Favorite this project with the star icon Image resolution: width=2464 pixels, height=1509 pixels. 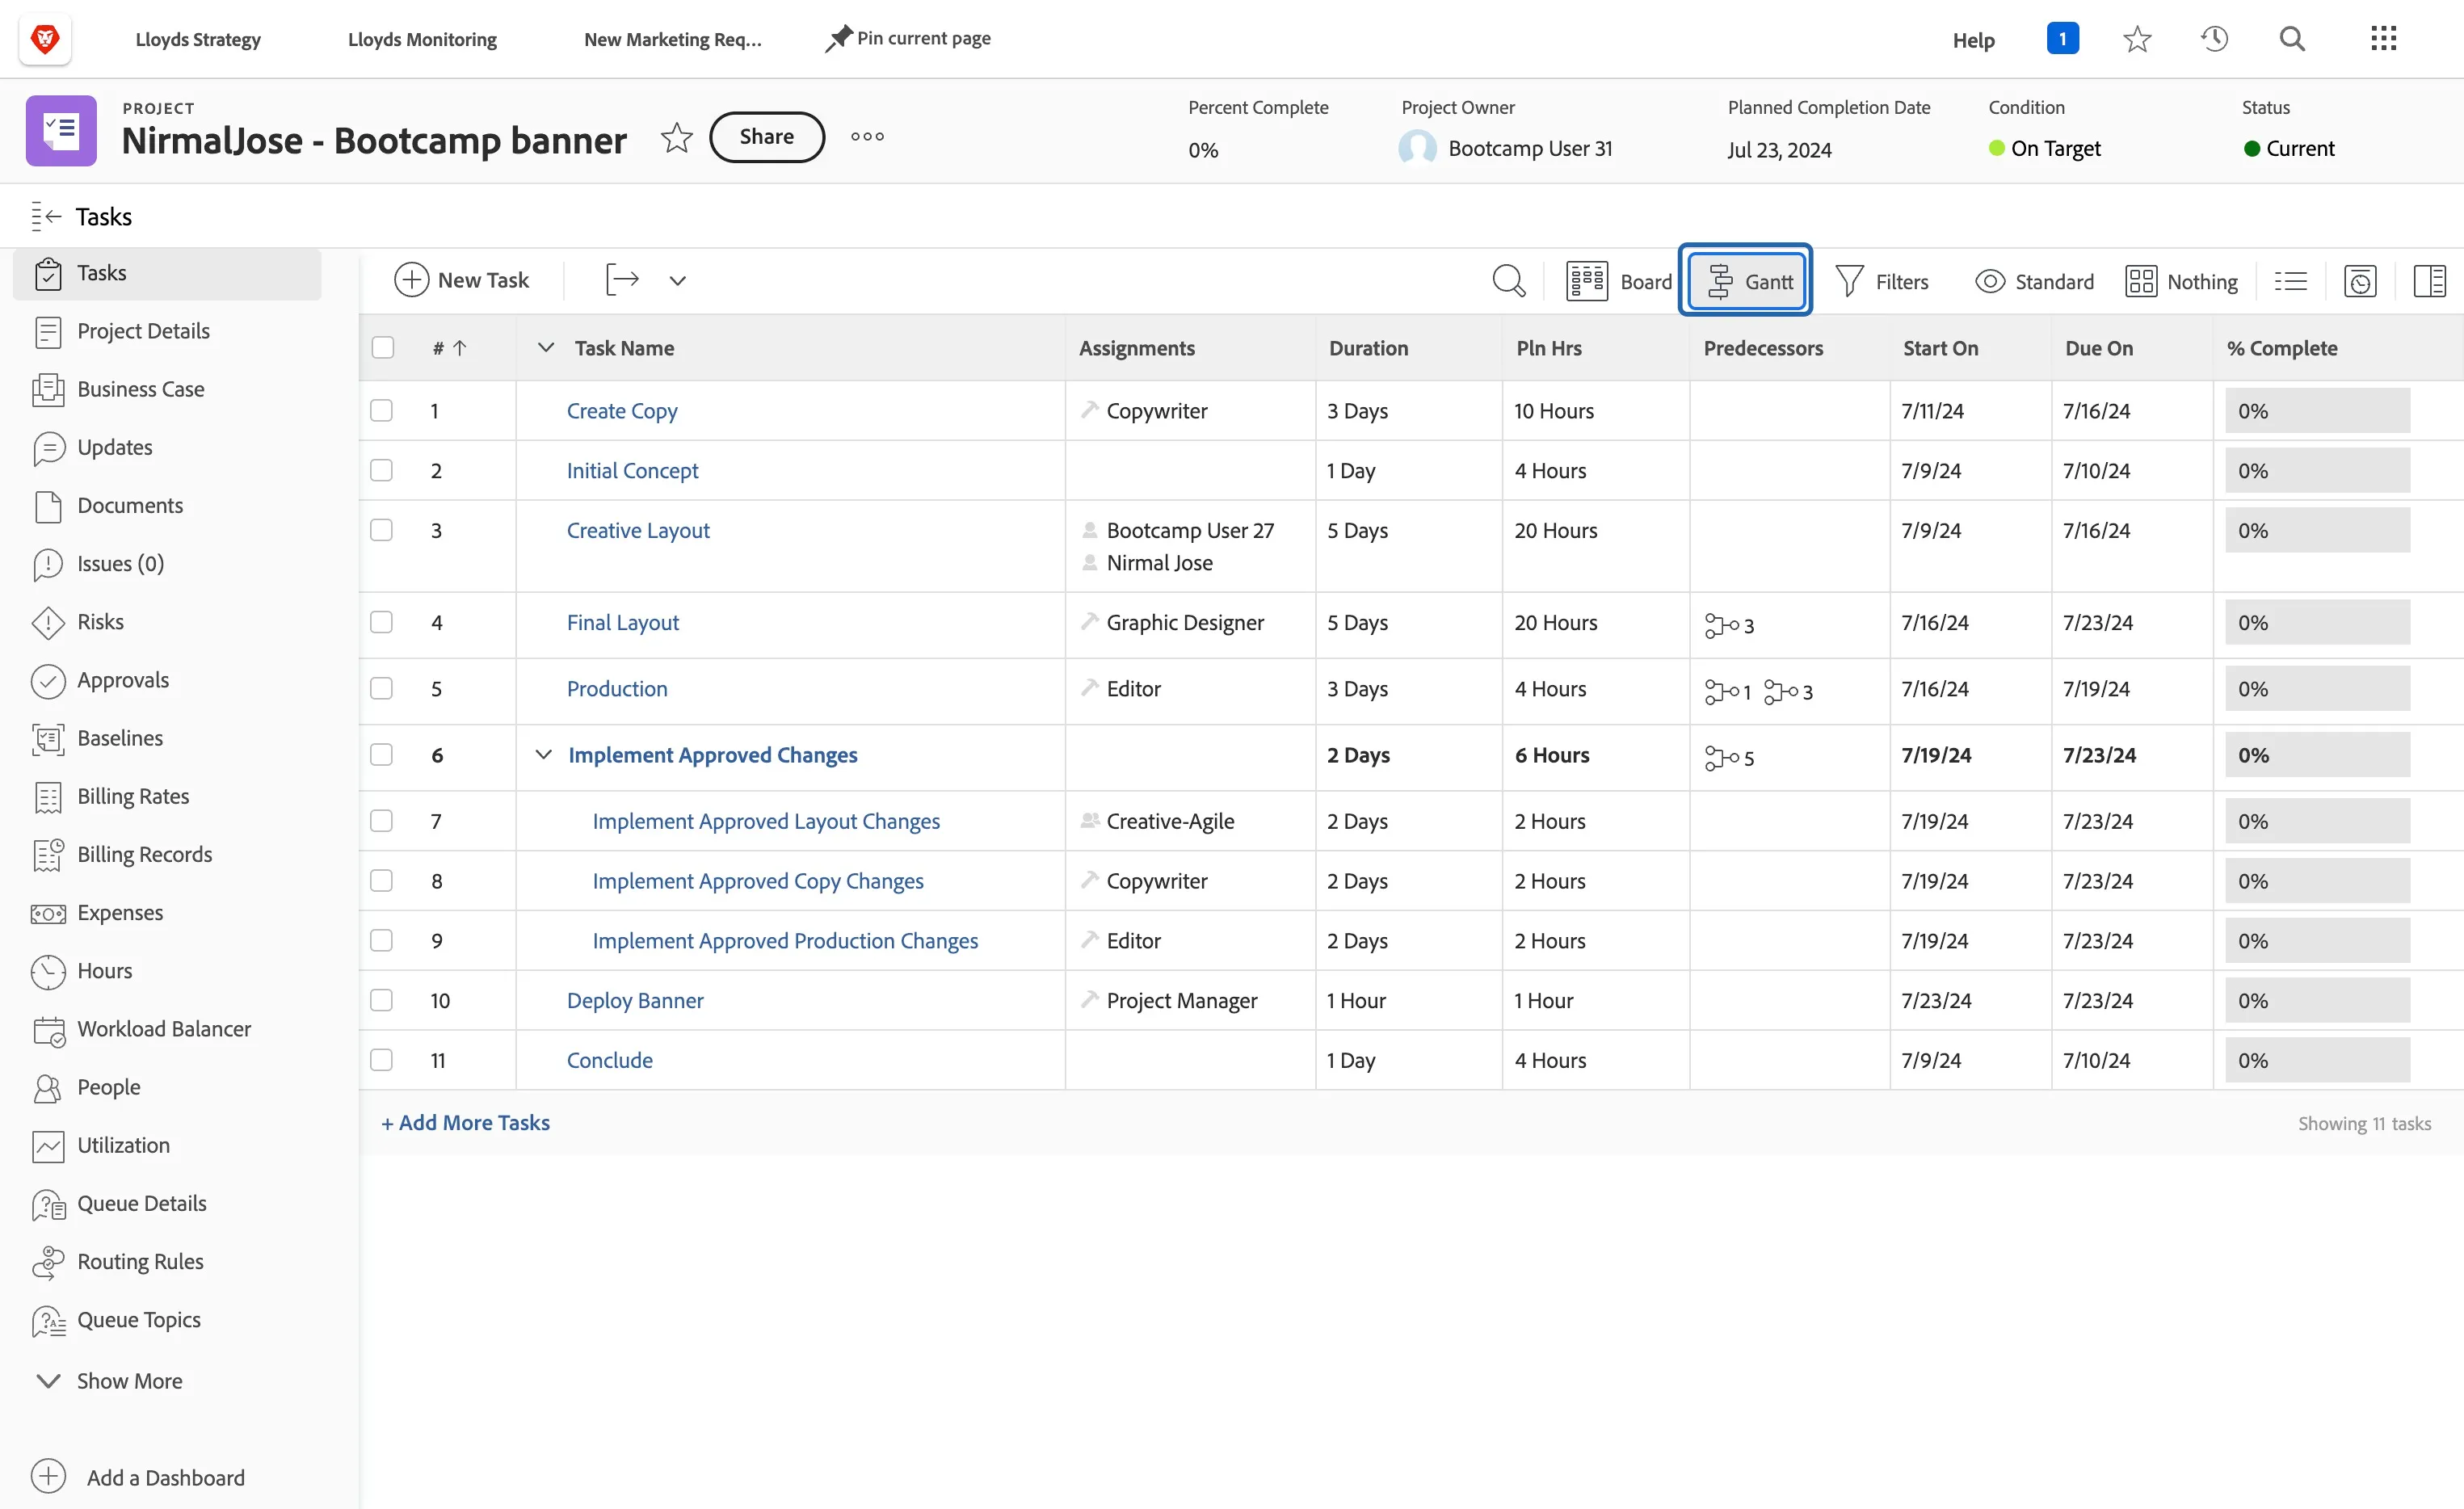click(677, 137)
